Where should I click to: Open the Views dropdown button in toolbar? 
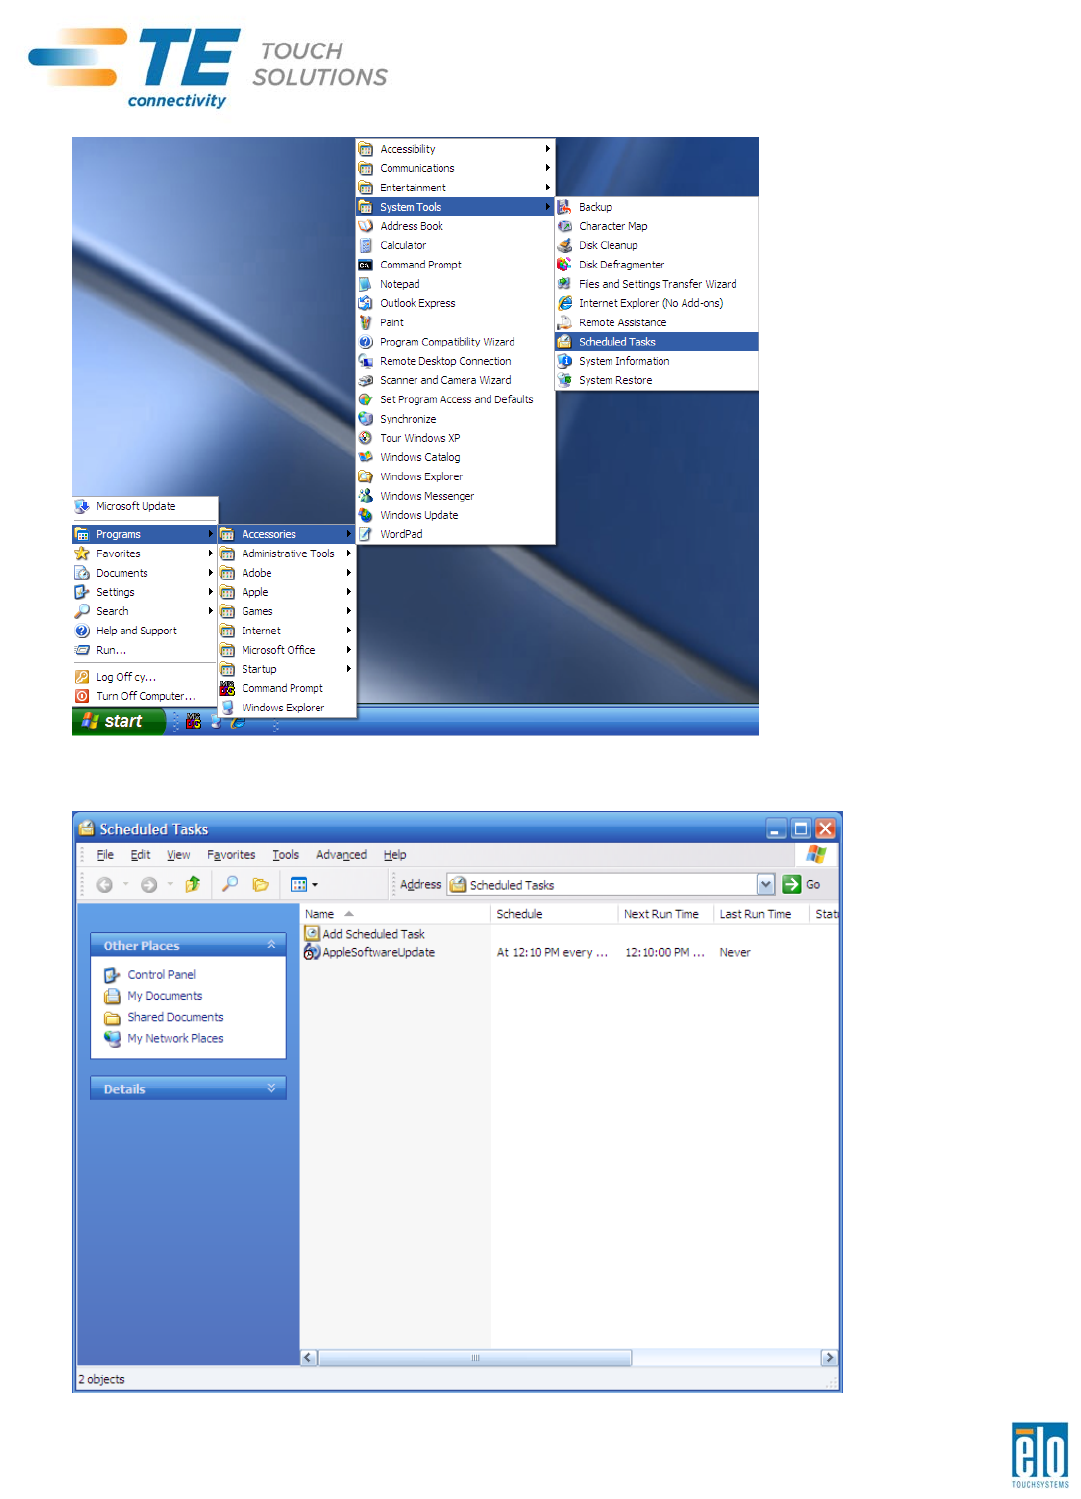(x=304, y=885)
